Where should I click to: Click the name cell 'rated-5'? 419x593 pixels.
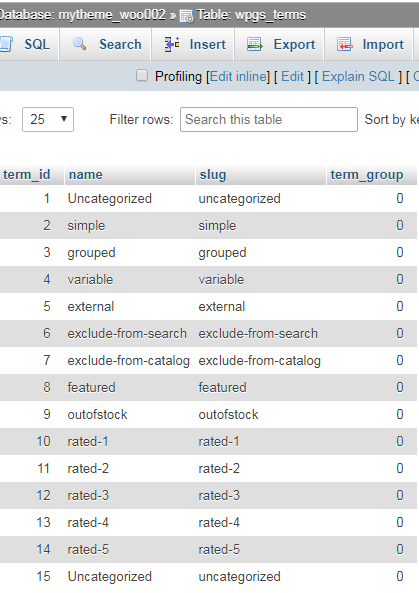click(x=88, y=550)
